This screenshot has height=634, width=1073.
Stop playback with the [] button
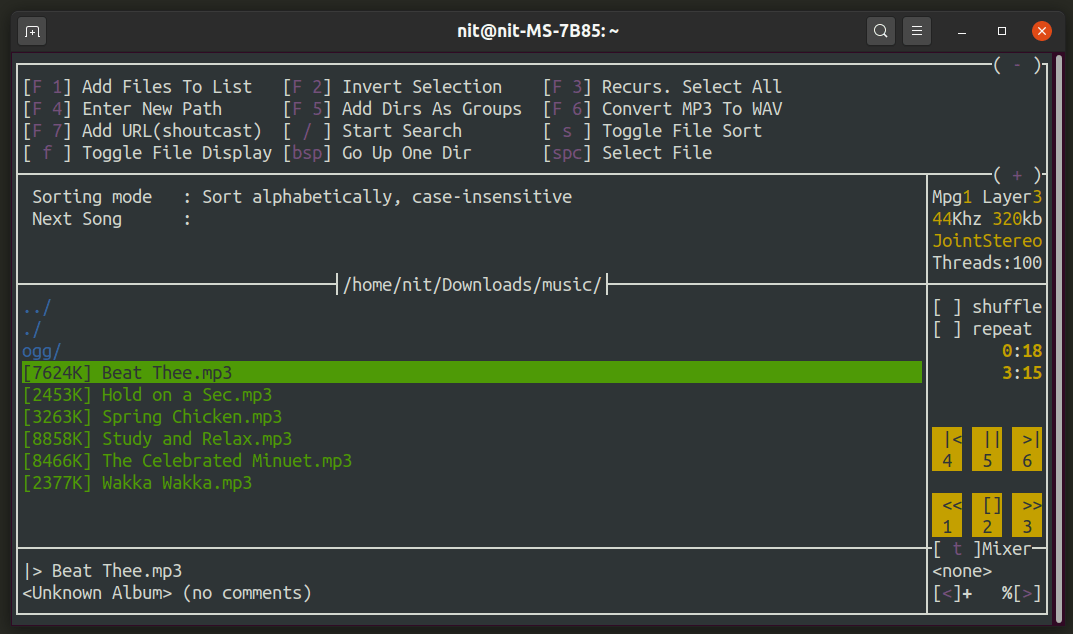point(986,514)
